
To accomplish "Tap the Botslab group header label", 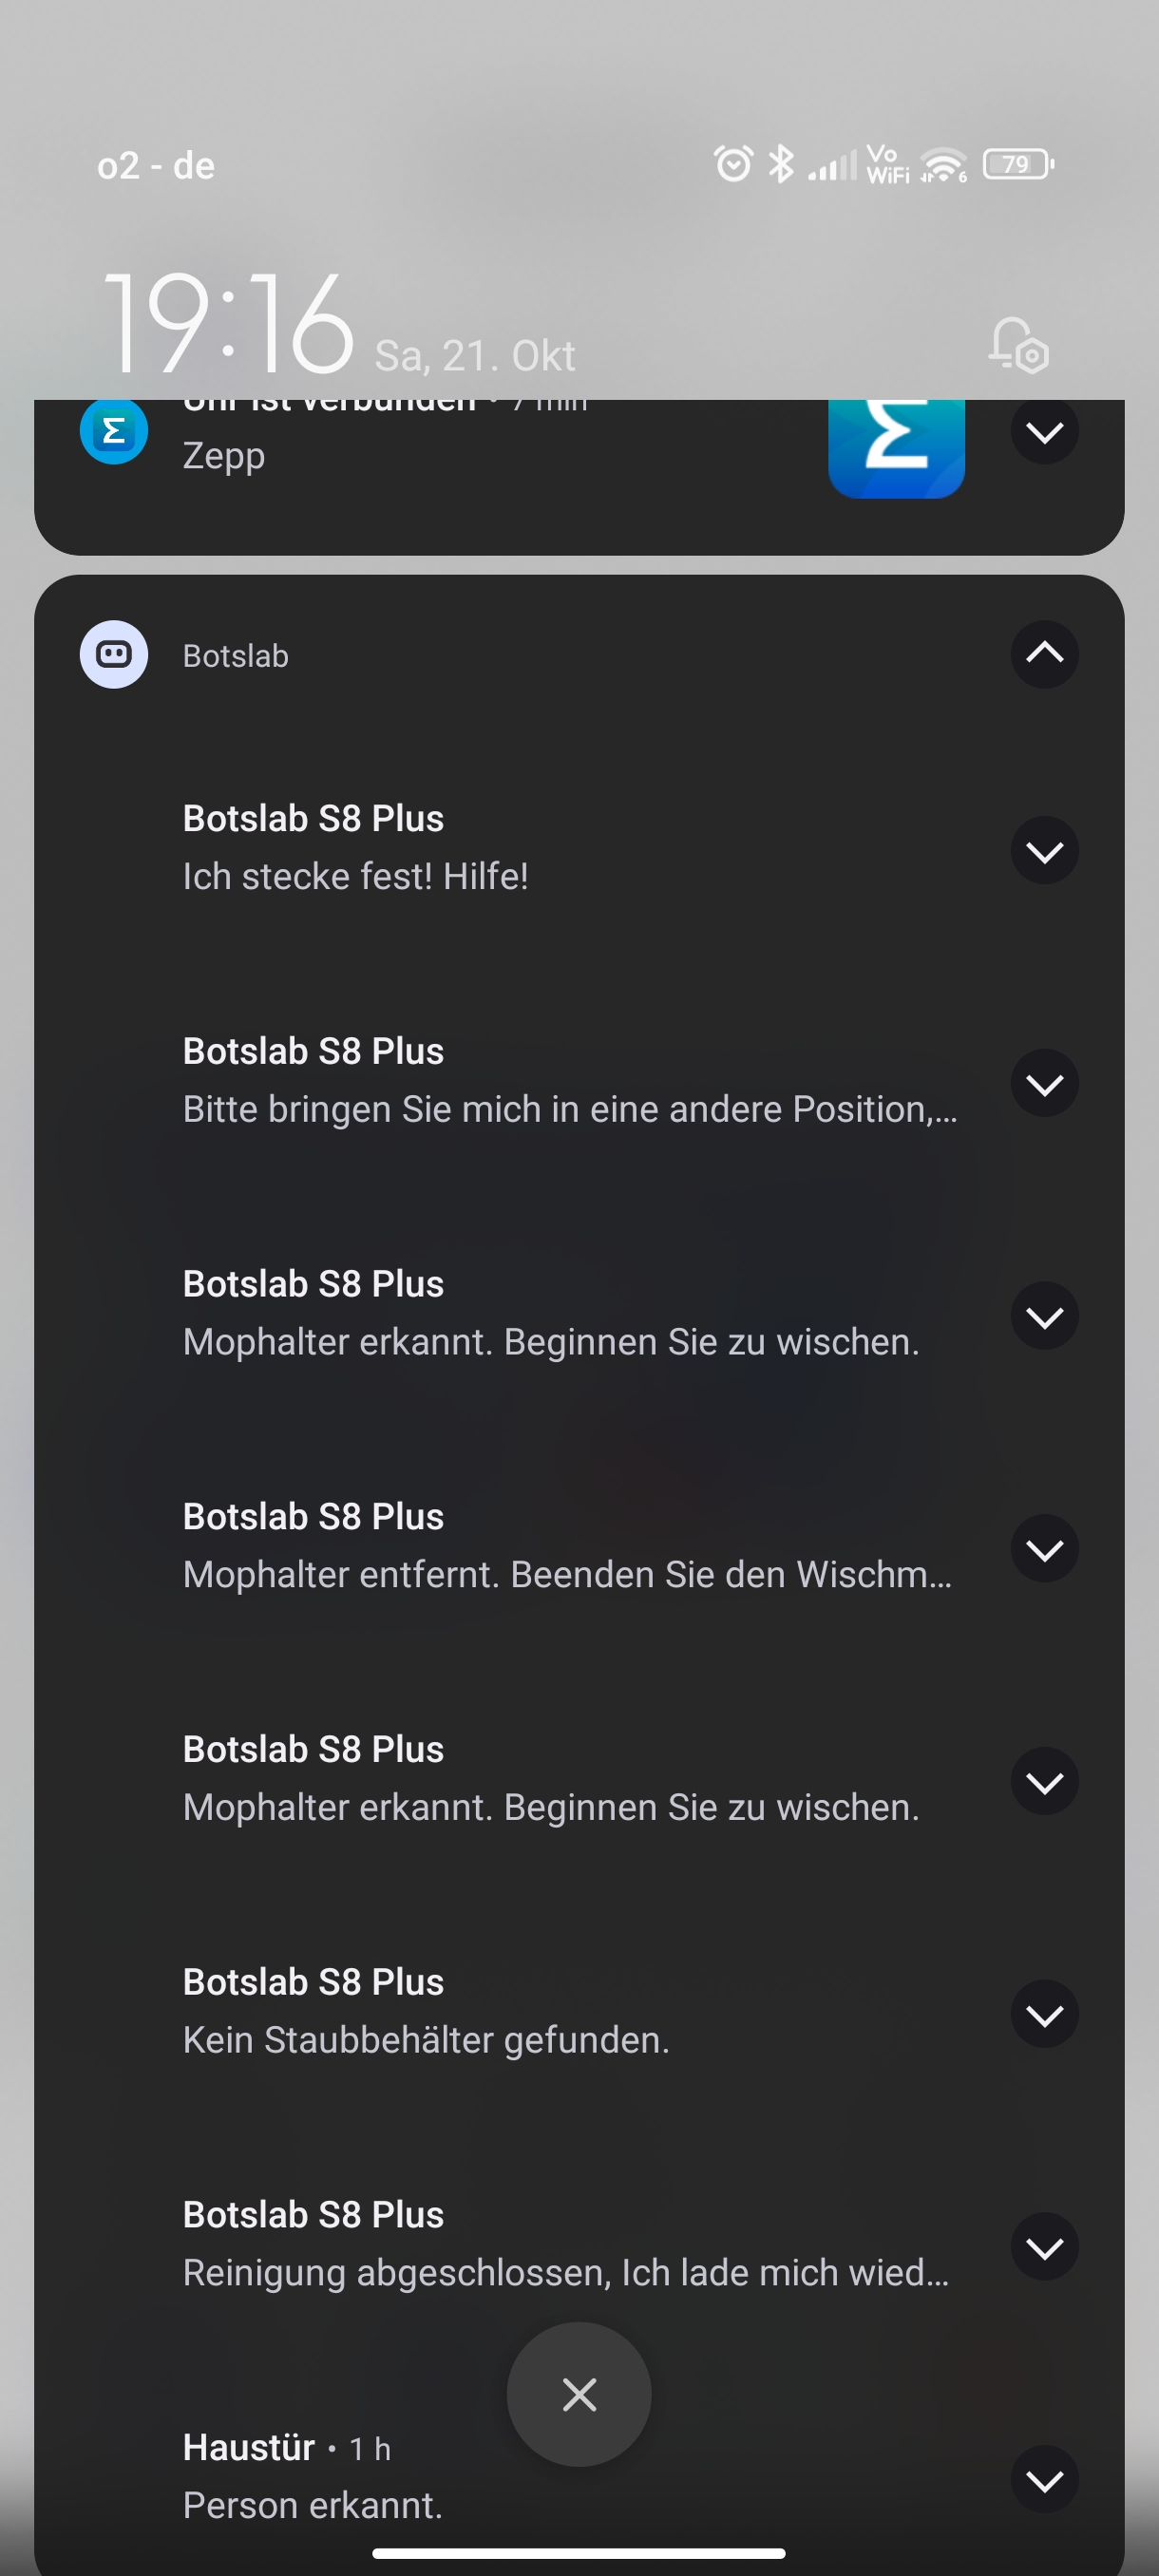I will pyautogui.click(x=236, y=656).
